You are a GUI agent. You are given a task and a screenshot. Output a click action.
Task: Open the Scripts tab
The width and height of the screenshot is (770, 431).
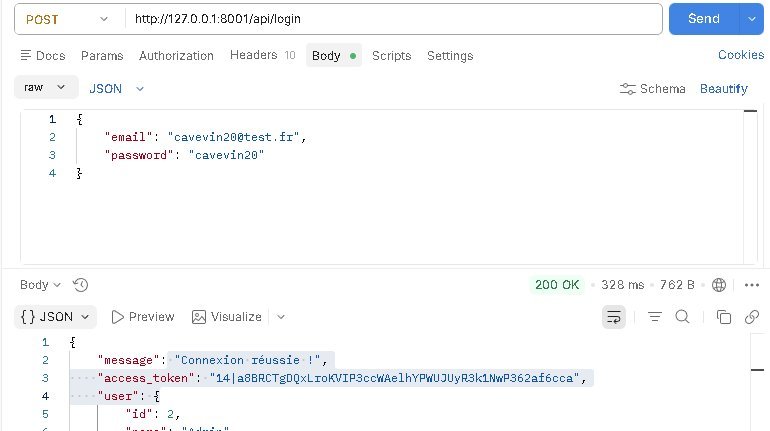(391, 55)
